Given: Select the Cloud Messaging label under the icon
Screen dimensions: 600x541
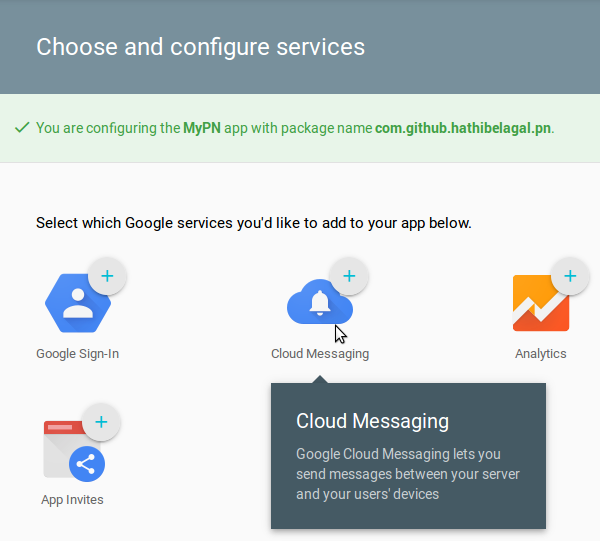Looking at the screenshot, I should click(x=320, y=354).
